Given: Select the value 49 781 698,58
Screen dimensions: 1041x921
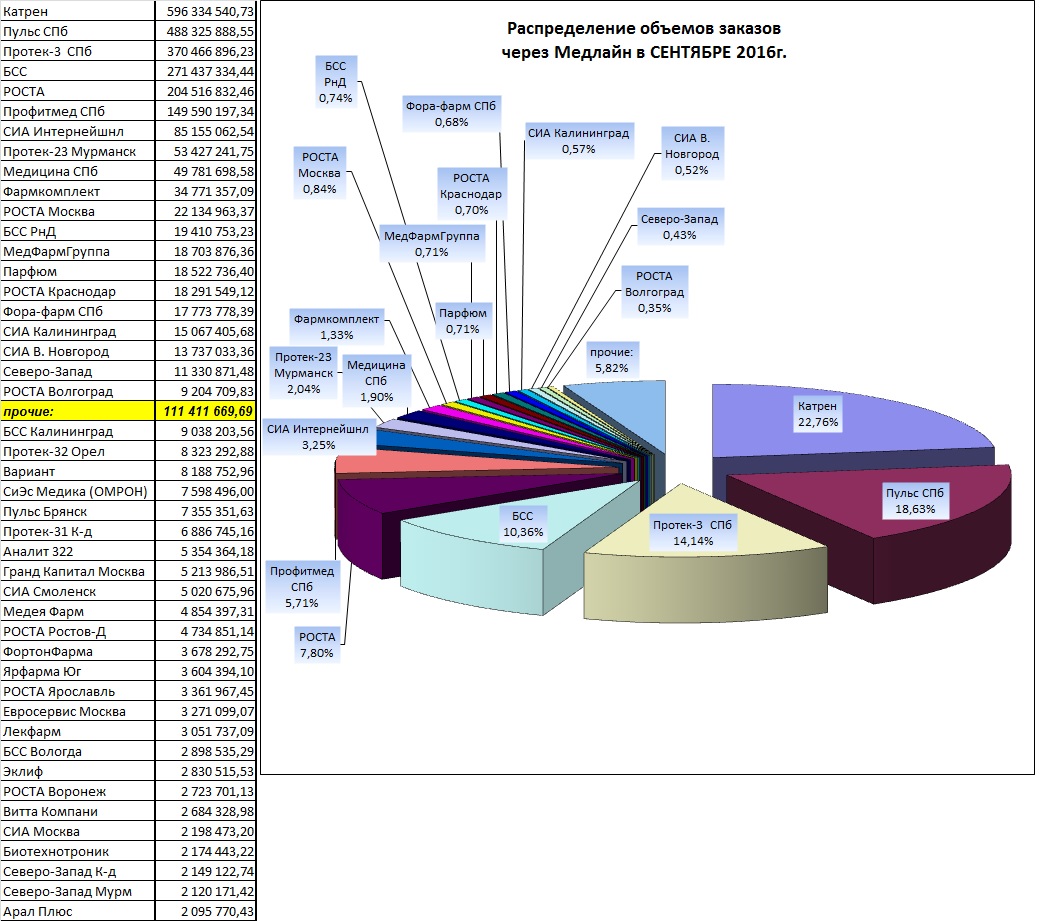Looking at the screenshot, I should point(205,171).
